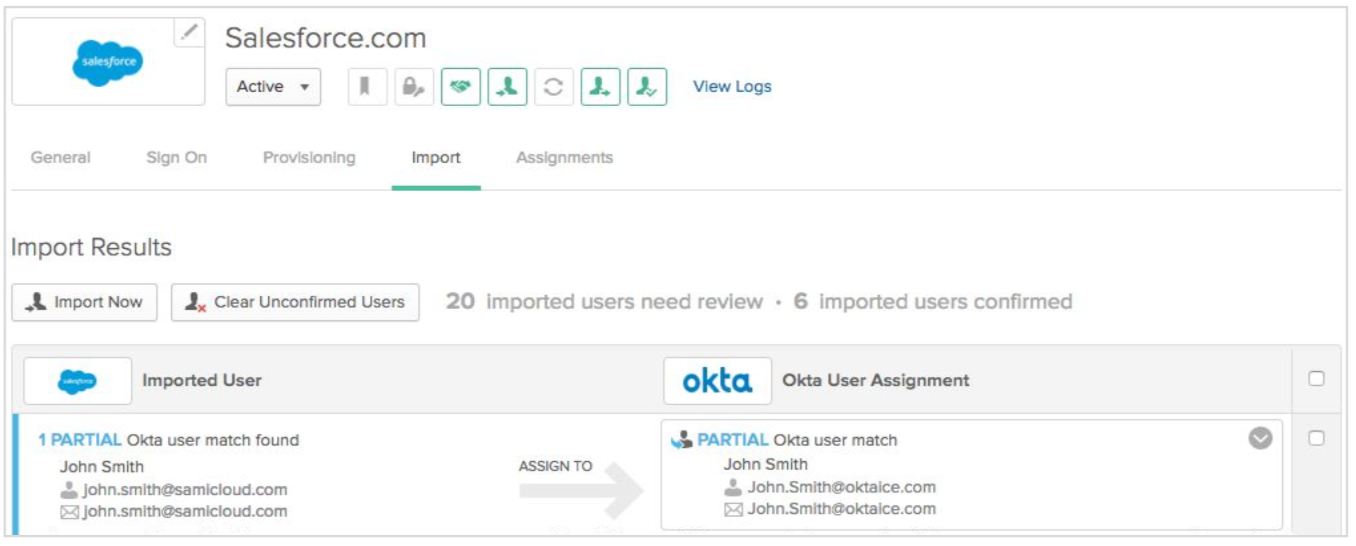Expand the PARTIAL Okta user match chevron
The width and height of the screenshot is (1356, 546).
[x=1260, y=439]
